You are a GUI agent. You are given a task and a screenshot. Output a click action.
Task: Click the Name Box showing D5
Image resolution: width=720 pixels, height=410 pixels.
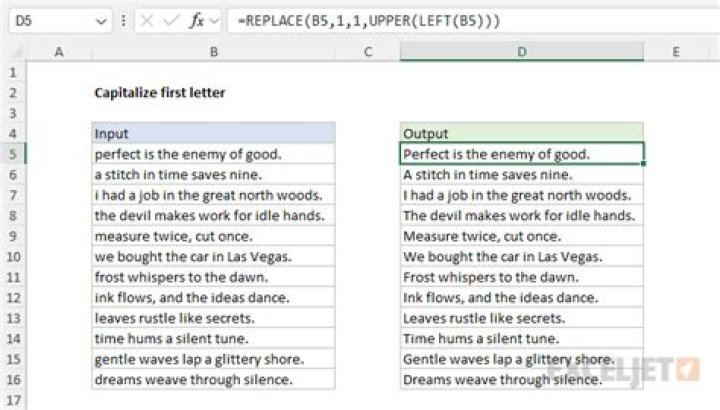coord(60,21)
